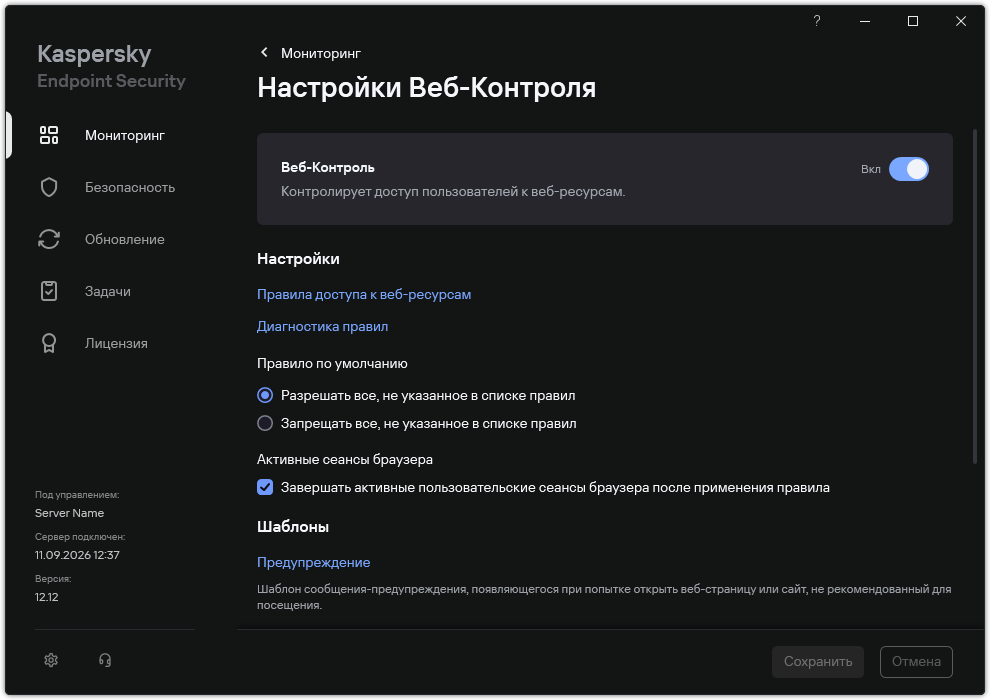The height and width of the screenshot is (700, 990).
Task: Open support via the headset icon
Action: pos(105,660)
